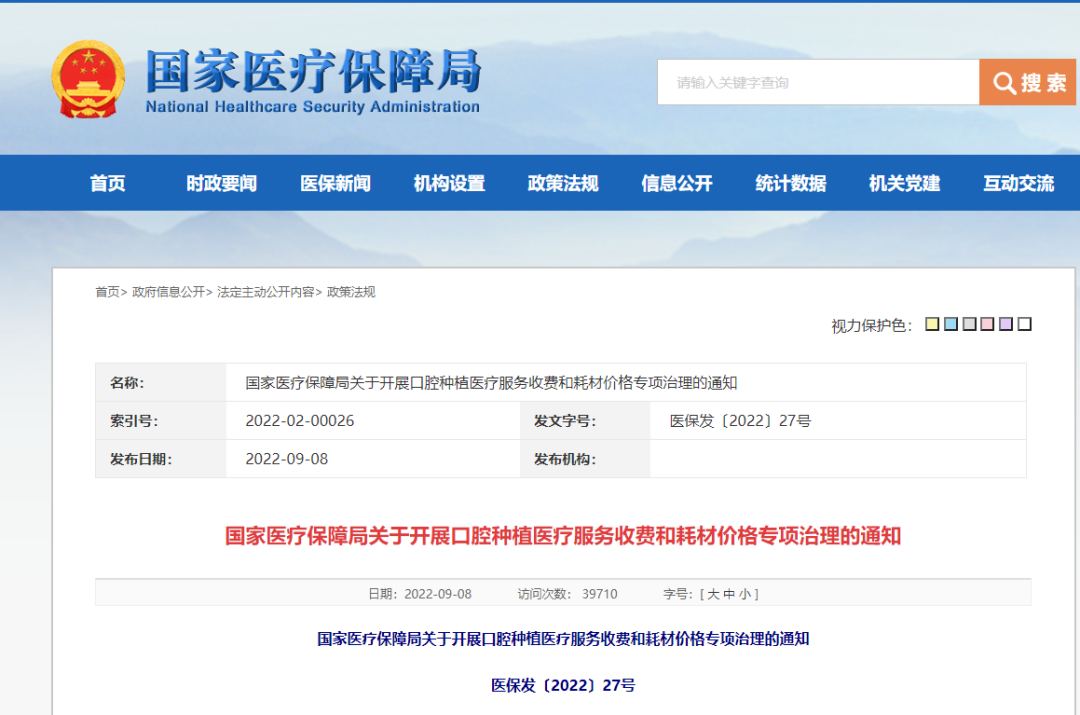Click the 法定主动公开内容 breadcrumb link
Screen dimensions: 1080x715
tap(265, 292)
